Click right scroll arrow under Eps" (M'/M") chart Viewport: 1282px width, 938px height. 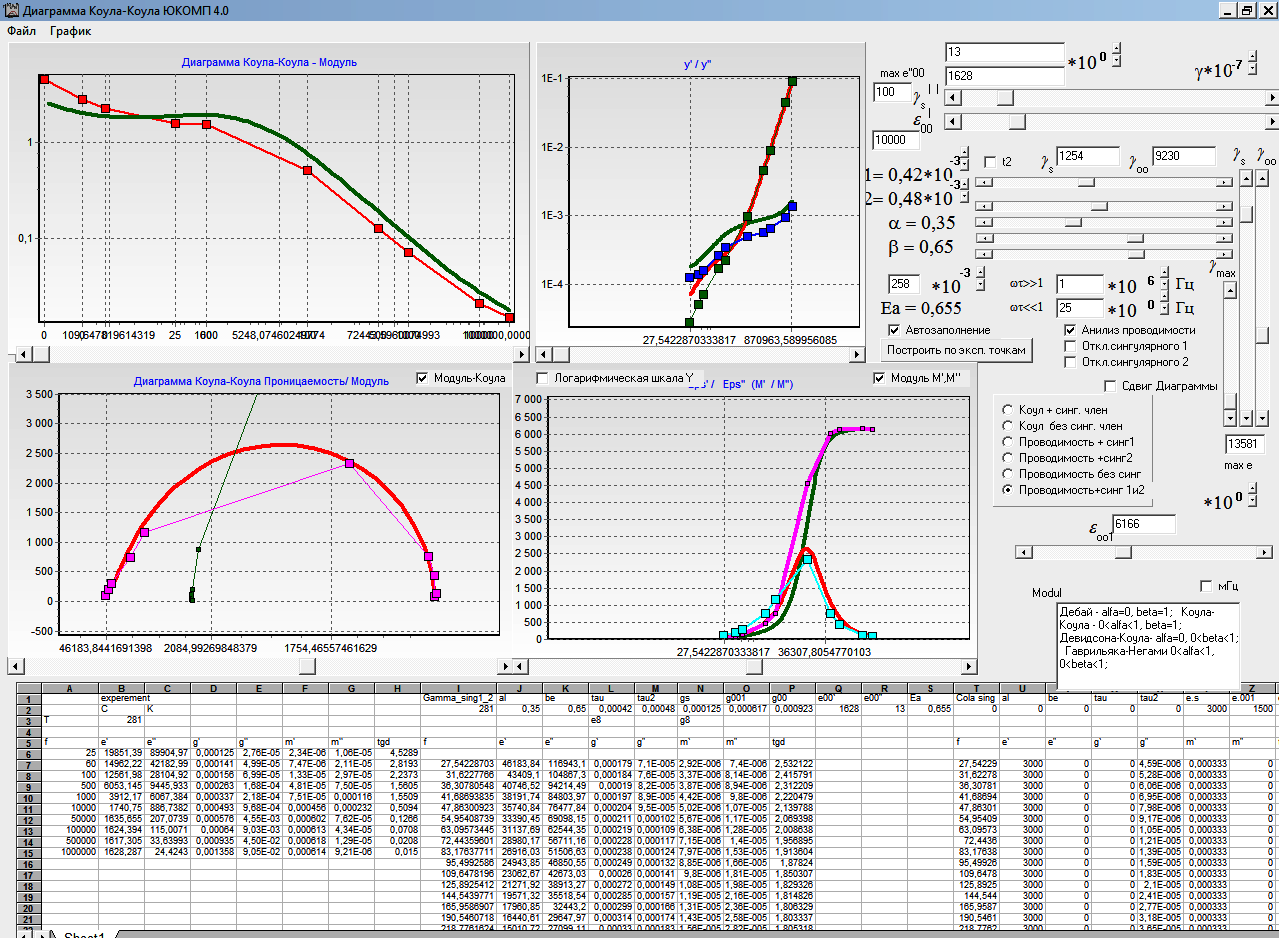(x=968, y=664)
